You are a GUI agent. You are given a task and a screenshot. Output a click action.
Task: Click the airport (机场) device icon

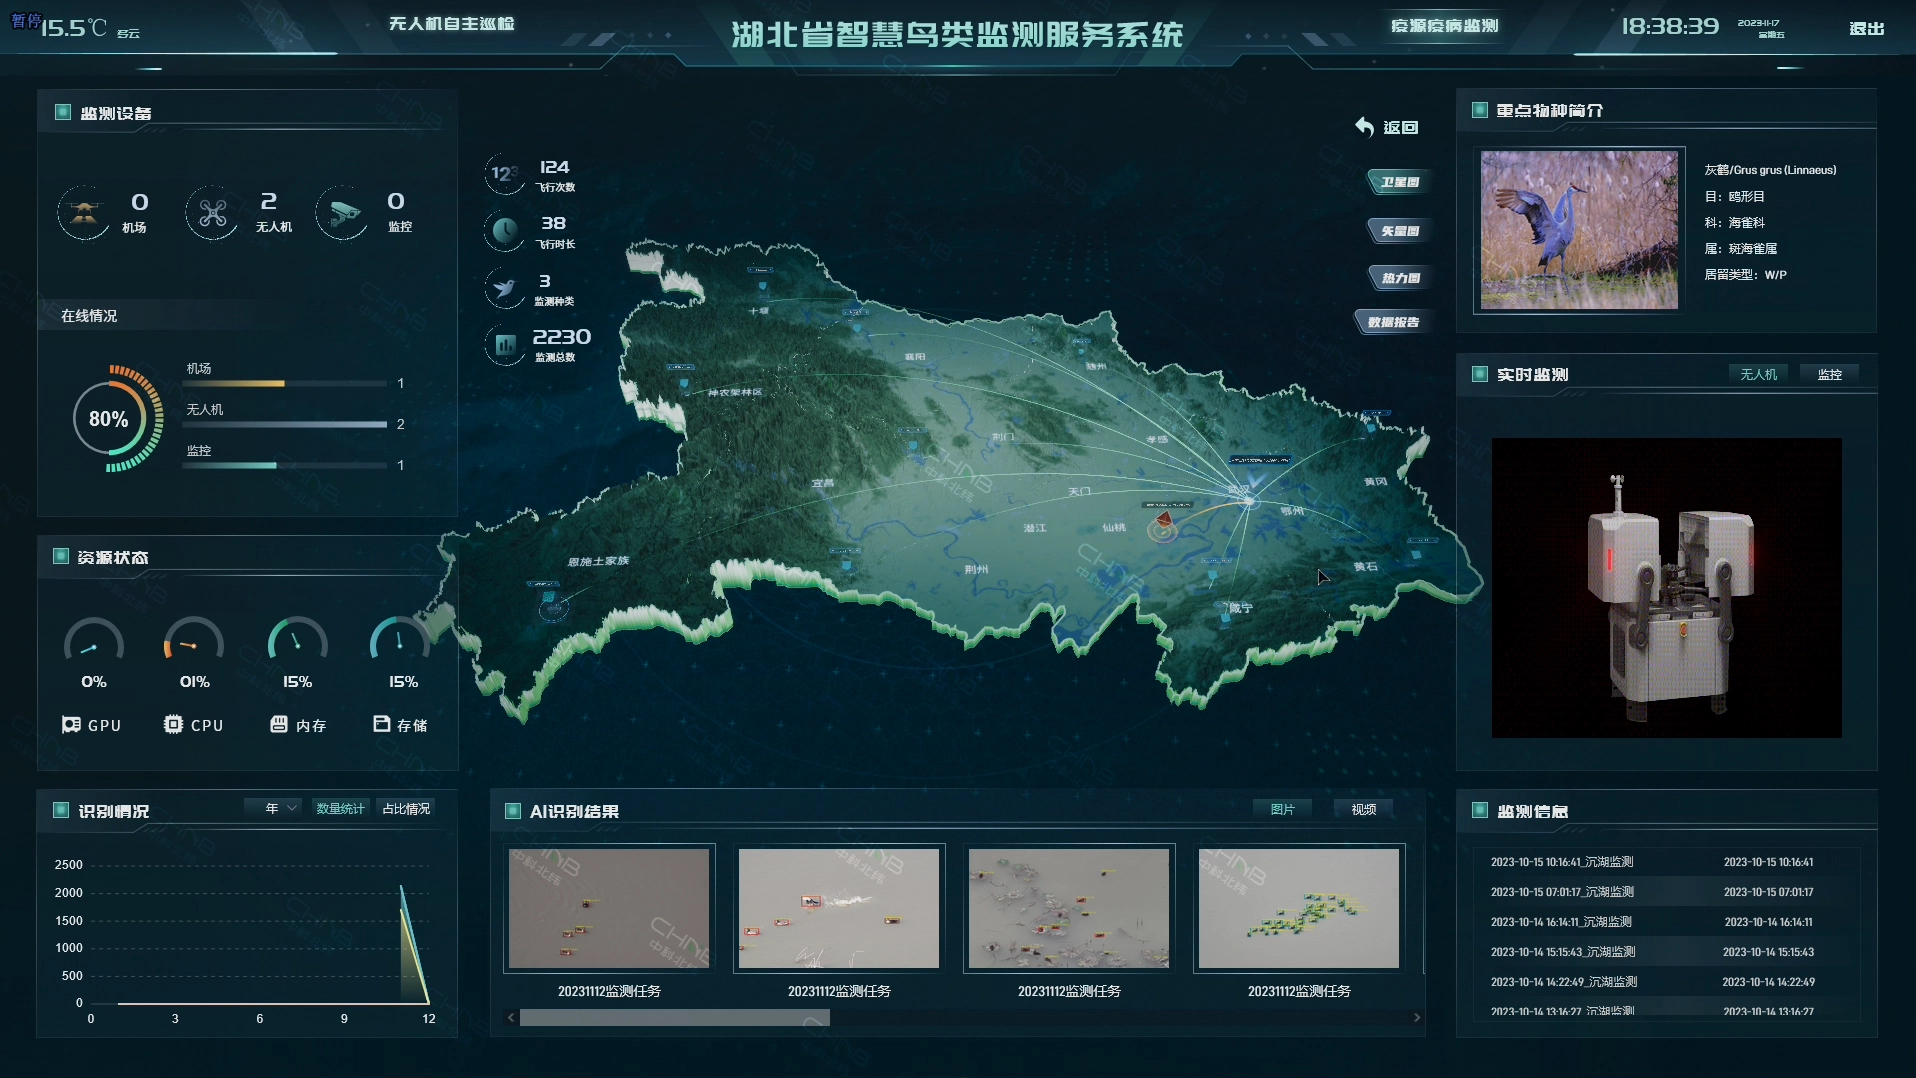(x=84, y=212)
